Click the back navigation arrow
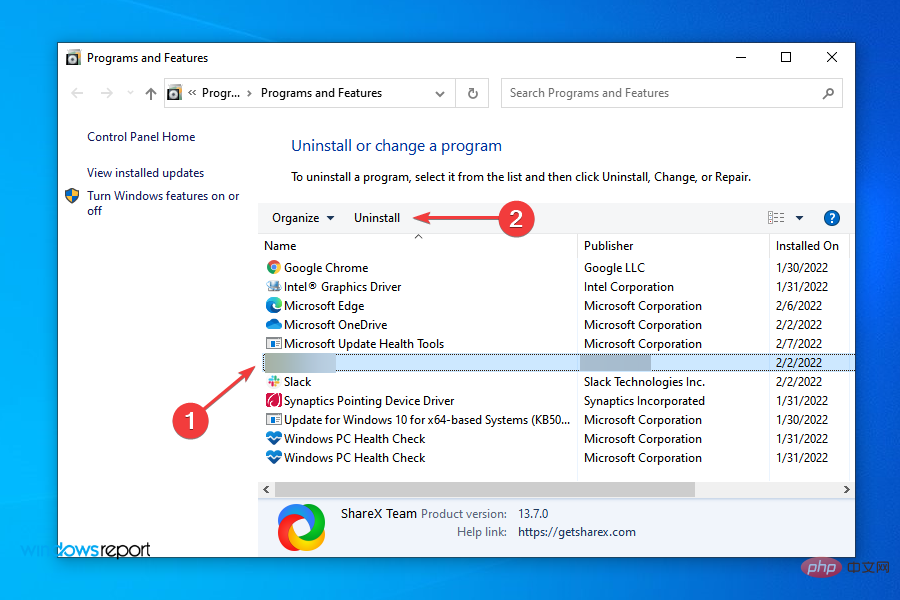The height and width of the screenshot is (600, 900). pos(77,92)
